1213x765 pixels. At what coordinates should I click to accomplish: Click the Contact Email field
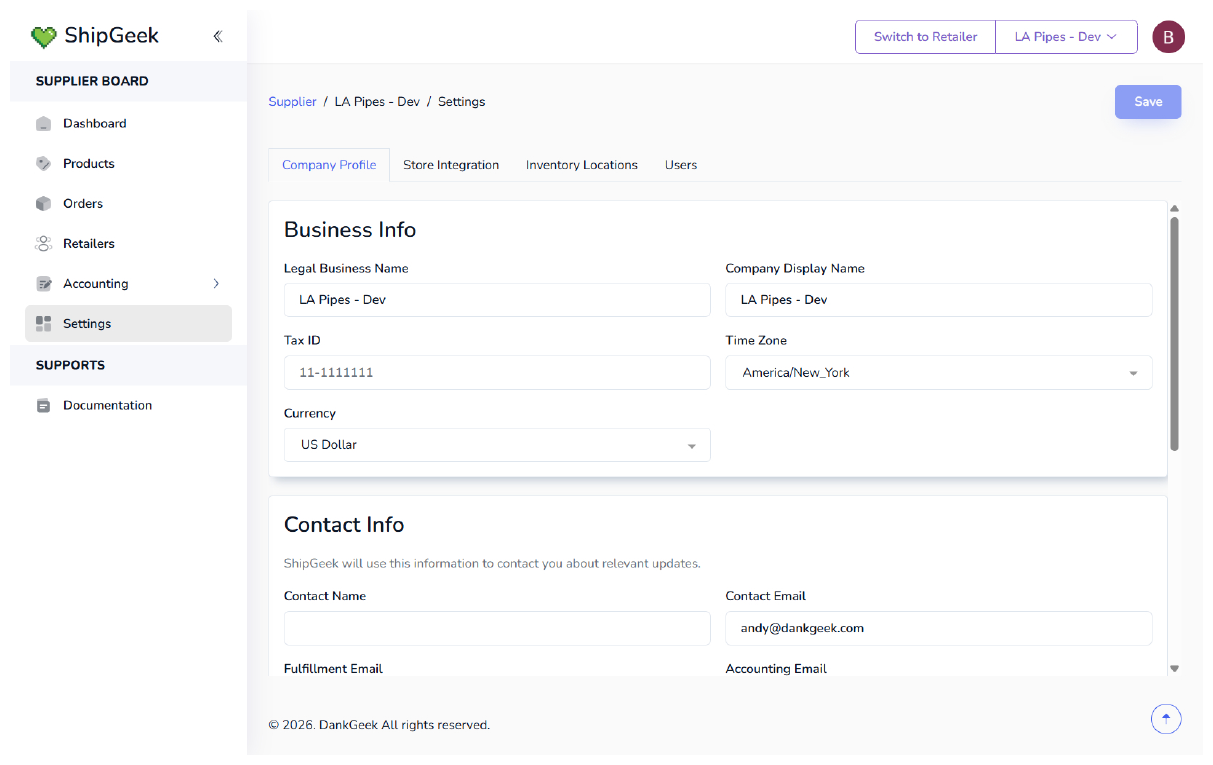(x=938, y=628)
